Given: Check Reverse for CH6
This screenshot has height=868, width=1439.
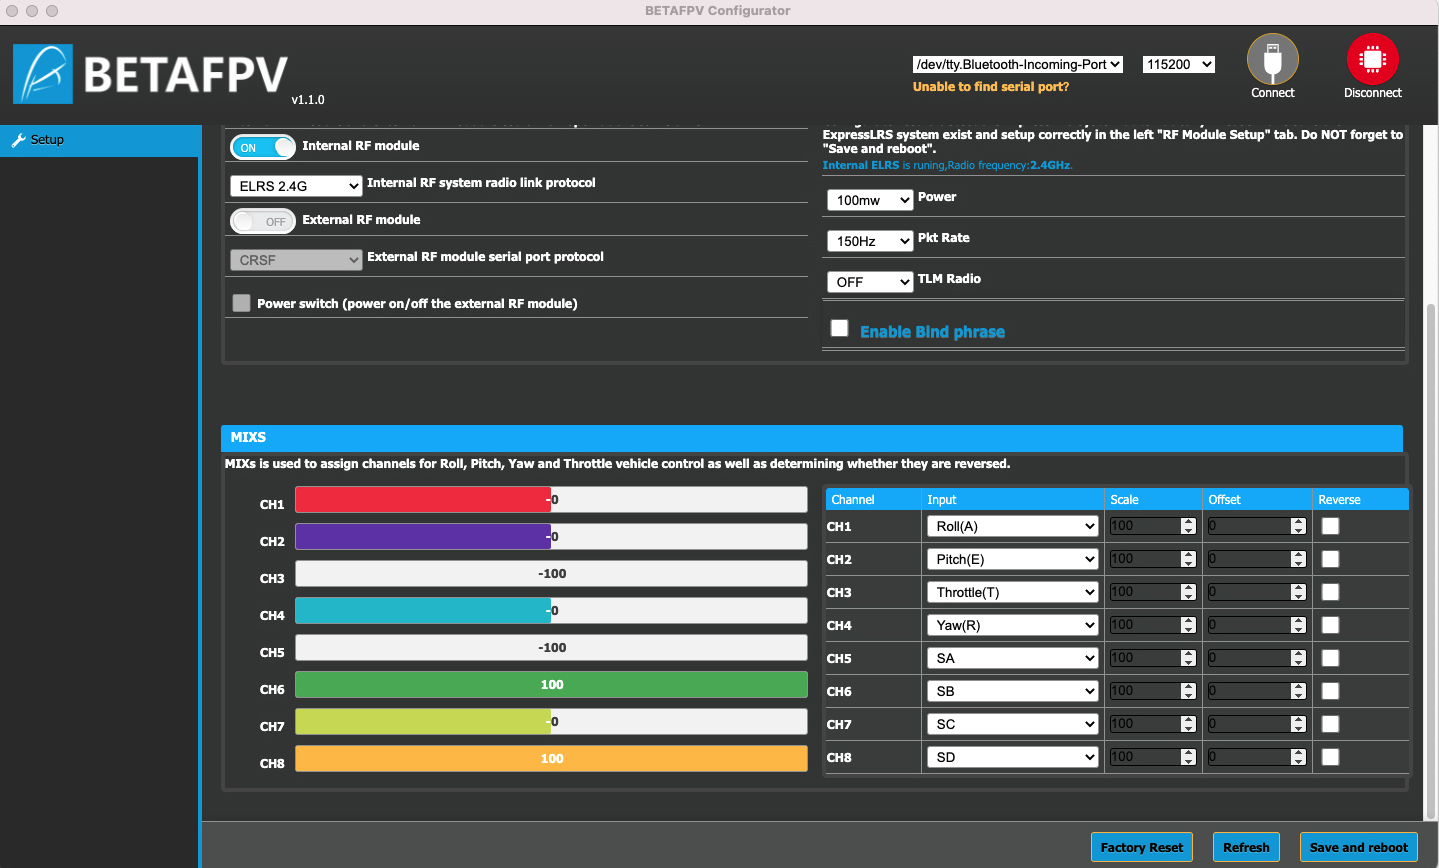Looking at the screenshot, I should [1330, 691].
